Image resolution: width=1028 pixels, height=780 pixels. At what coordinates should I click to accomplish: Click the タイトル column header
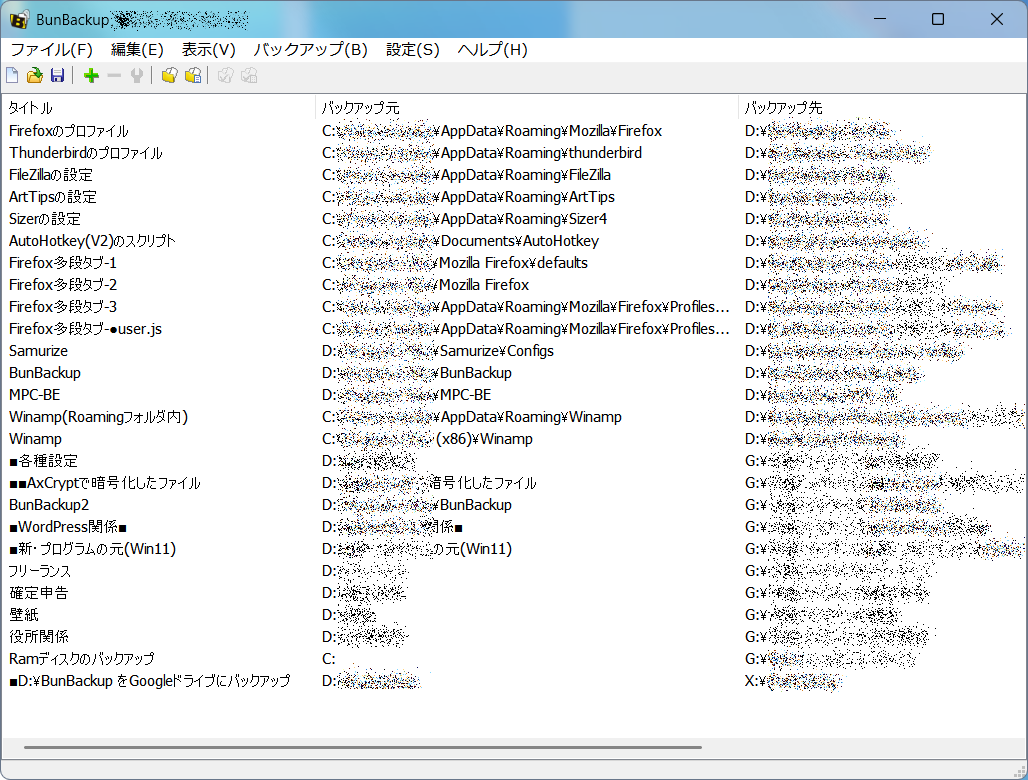(x=31, y=108)
